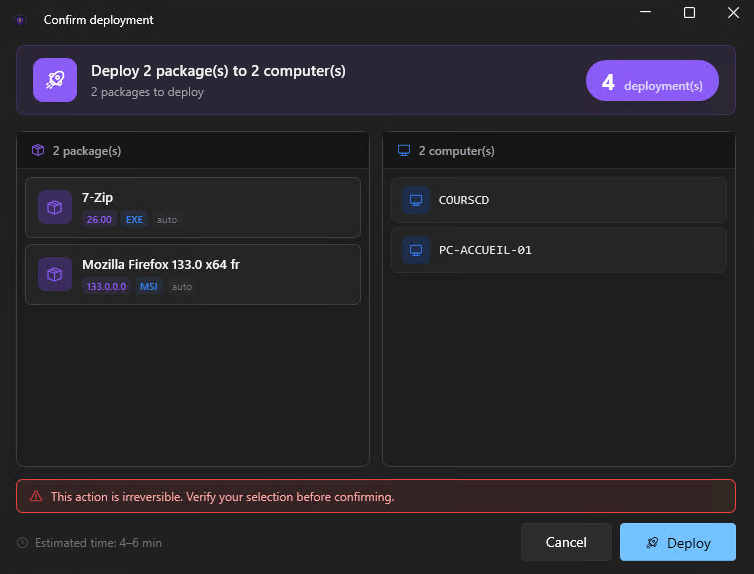This screenshot has width=754, height=574.
Task: Click the rocket icon in the header banner
Action: tap(55, 80)
